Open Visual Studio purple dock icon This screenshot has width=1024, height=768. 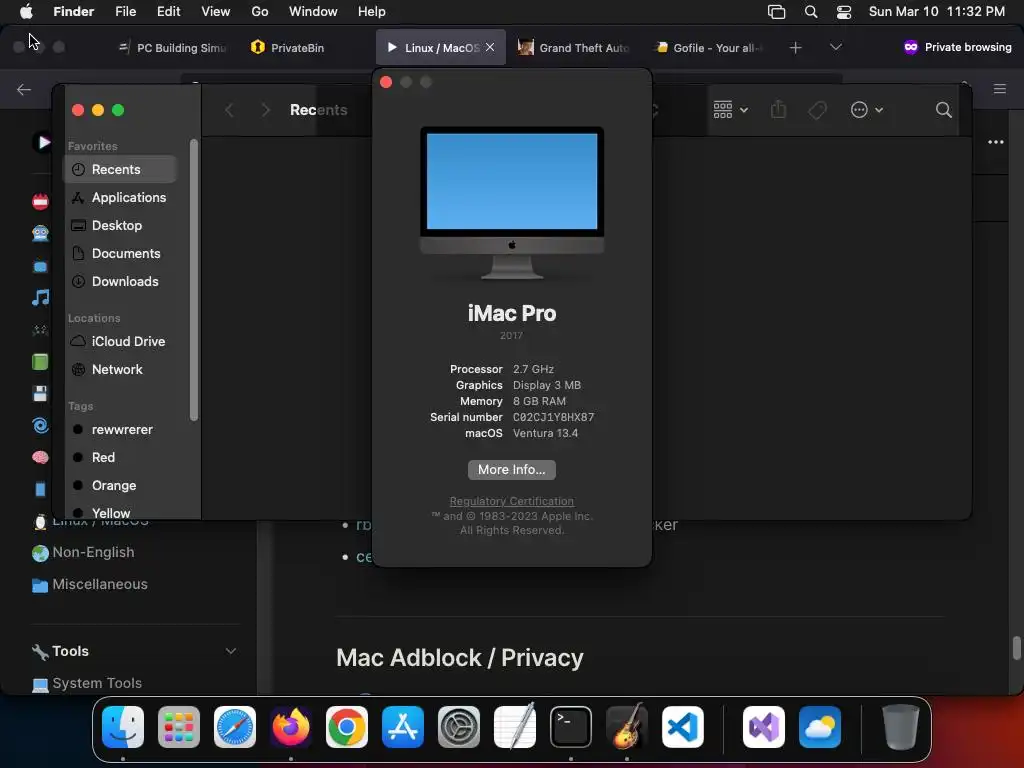coord(764,727)
